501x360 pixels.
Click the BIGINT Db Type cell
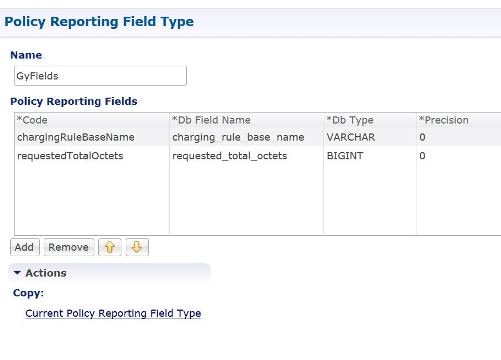(x=370, y=156)
